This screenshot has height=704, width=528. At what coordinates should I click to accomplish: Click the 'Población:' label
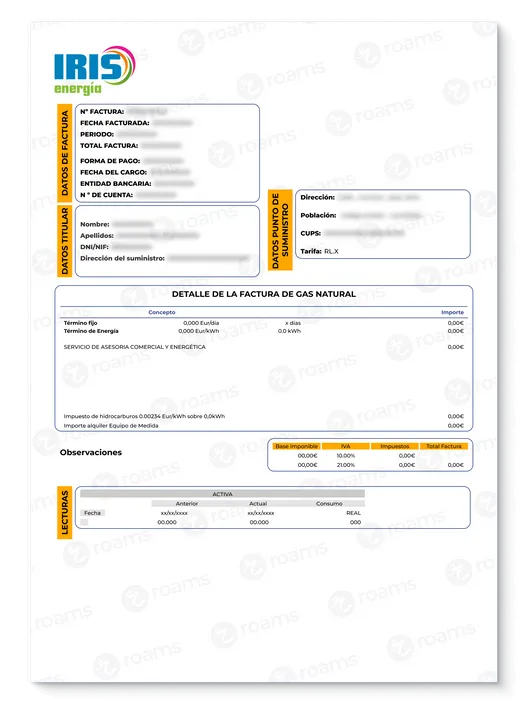pos(318,215)
